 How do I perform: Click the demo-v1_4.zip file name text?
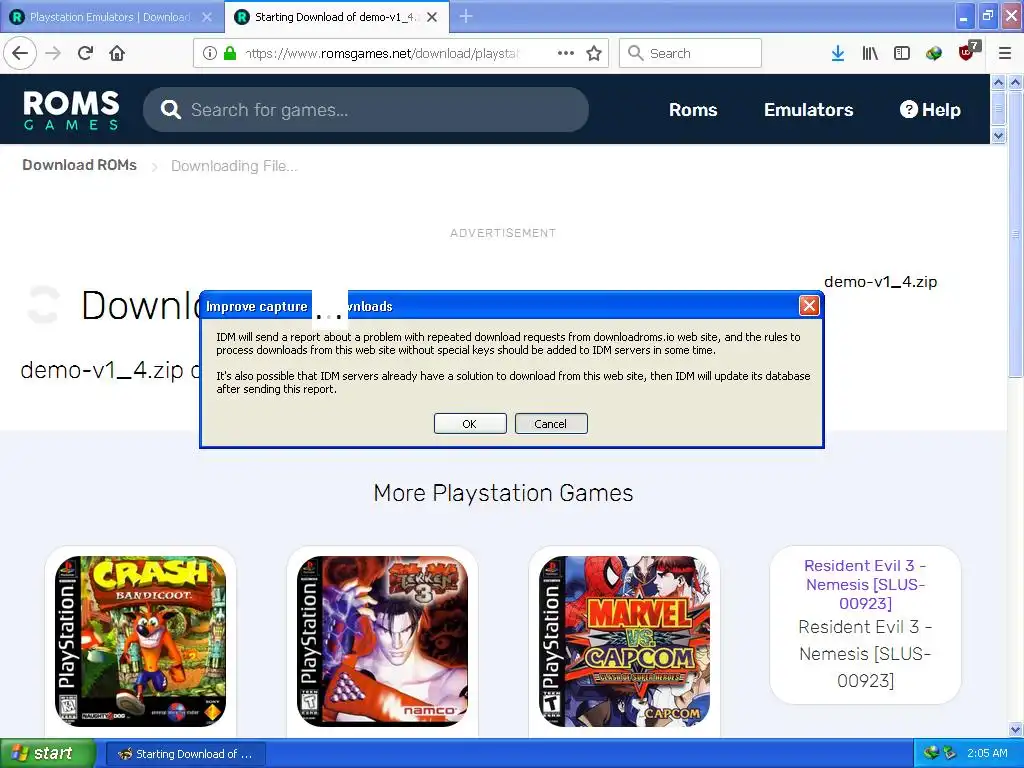coord(880,282)
